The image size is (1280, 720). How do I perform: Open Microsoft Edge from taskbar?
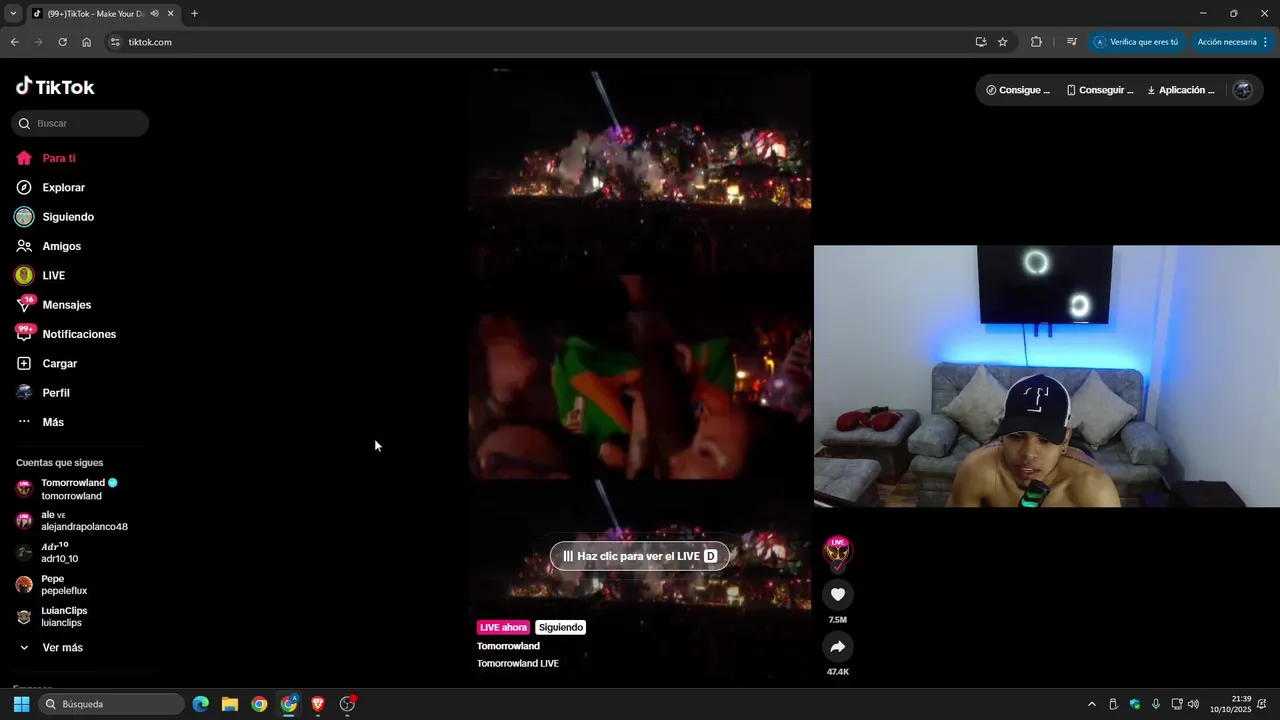coord(200,704)
